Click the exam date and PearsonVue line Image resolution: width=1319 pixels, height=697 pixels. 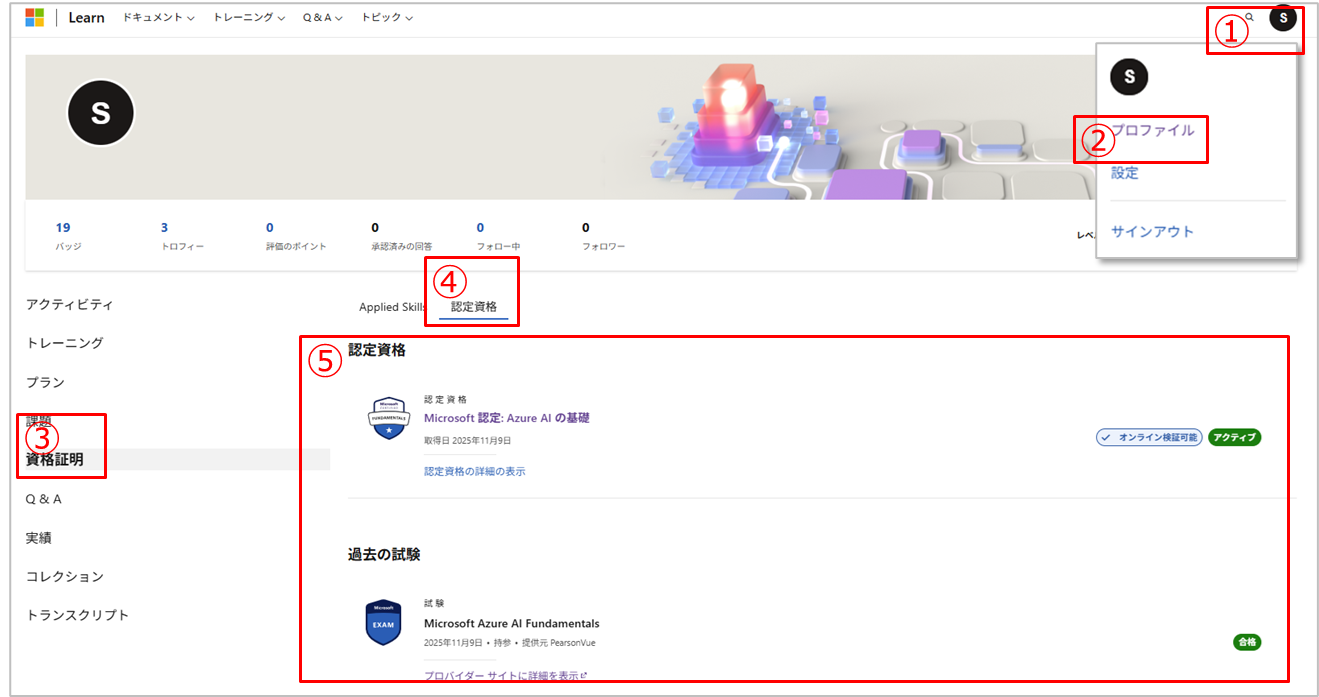pos(509,642)
